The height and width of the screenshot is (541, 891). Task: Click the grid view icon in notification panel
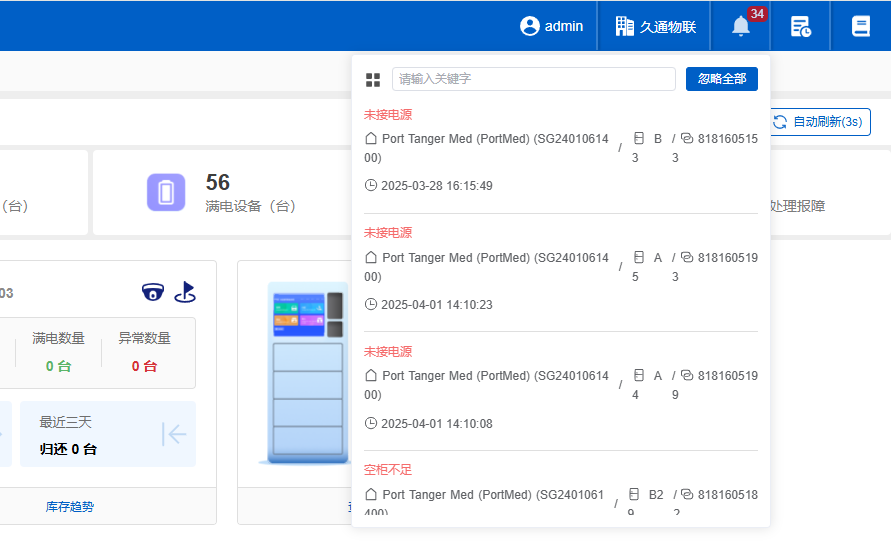[x=373, y=80]
